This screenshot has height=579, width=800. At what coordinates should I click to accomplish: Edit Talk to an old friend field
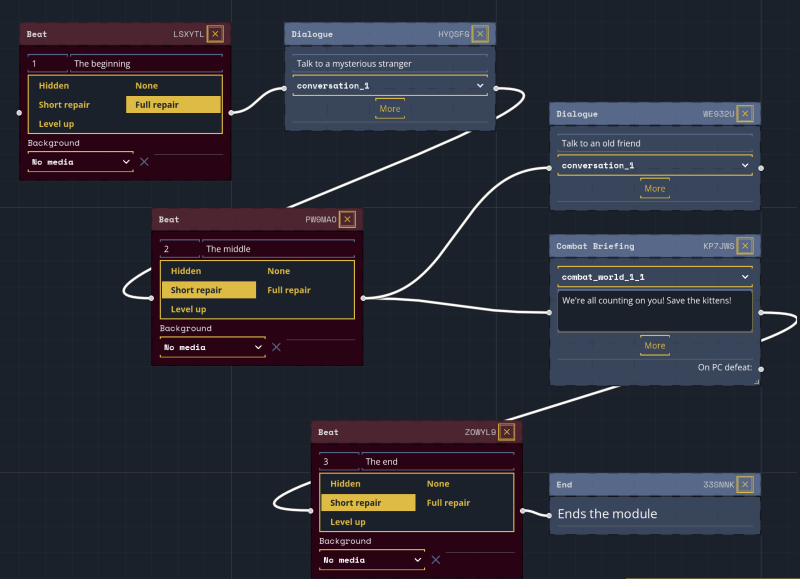pos(655,143)
